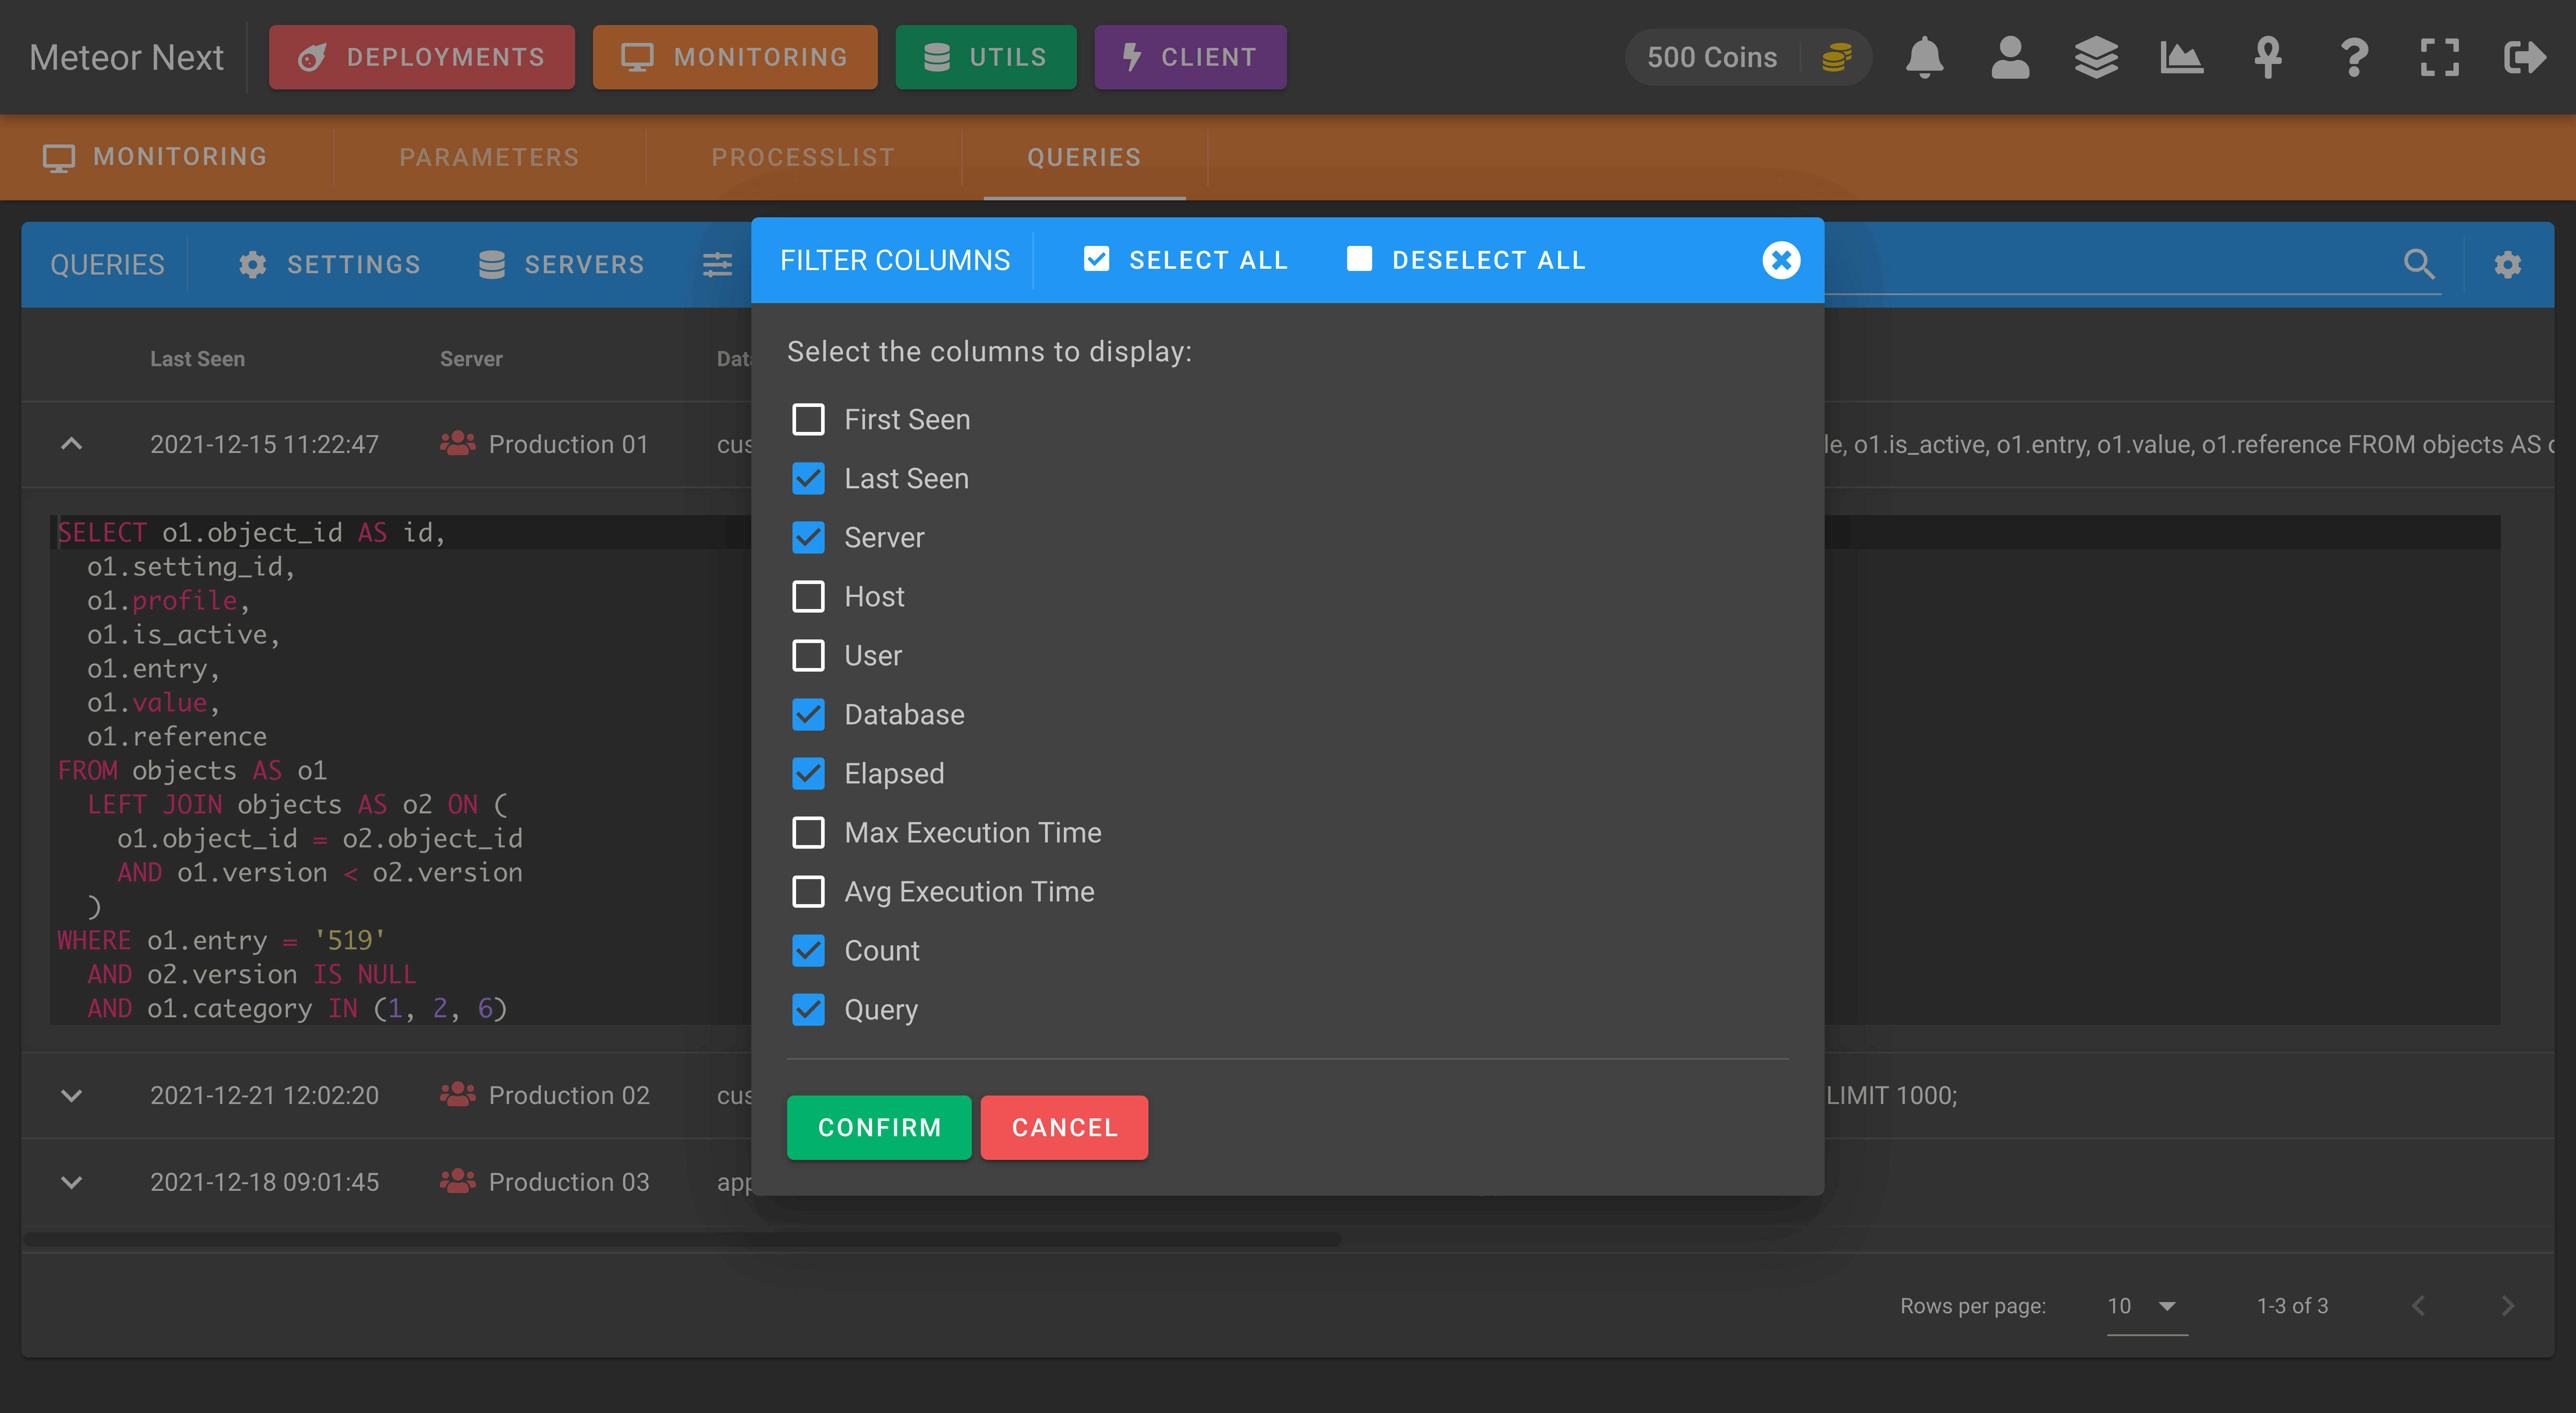Uncheck the Server column checkbox
The image size is (2576, 1413).
[808, 537]
